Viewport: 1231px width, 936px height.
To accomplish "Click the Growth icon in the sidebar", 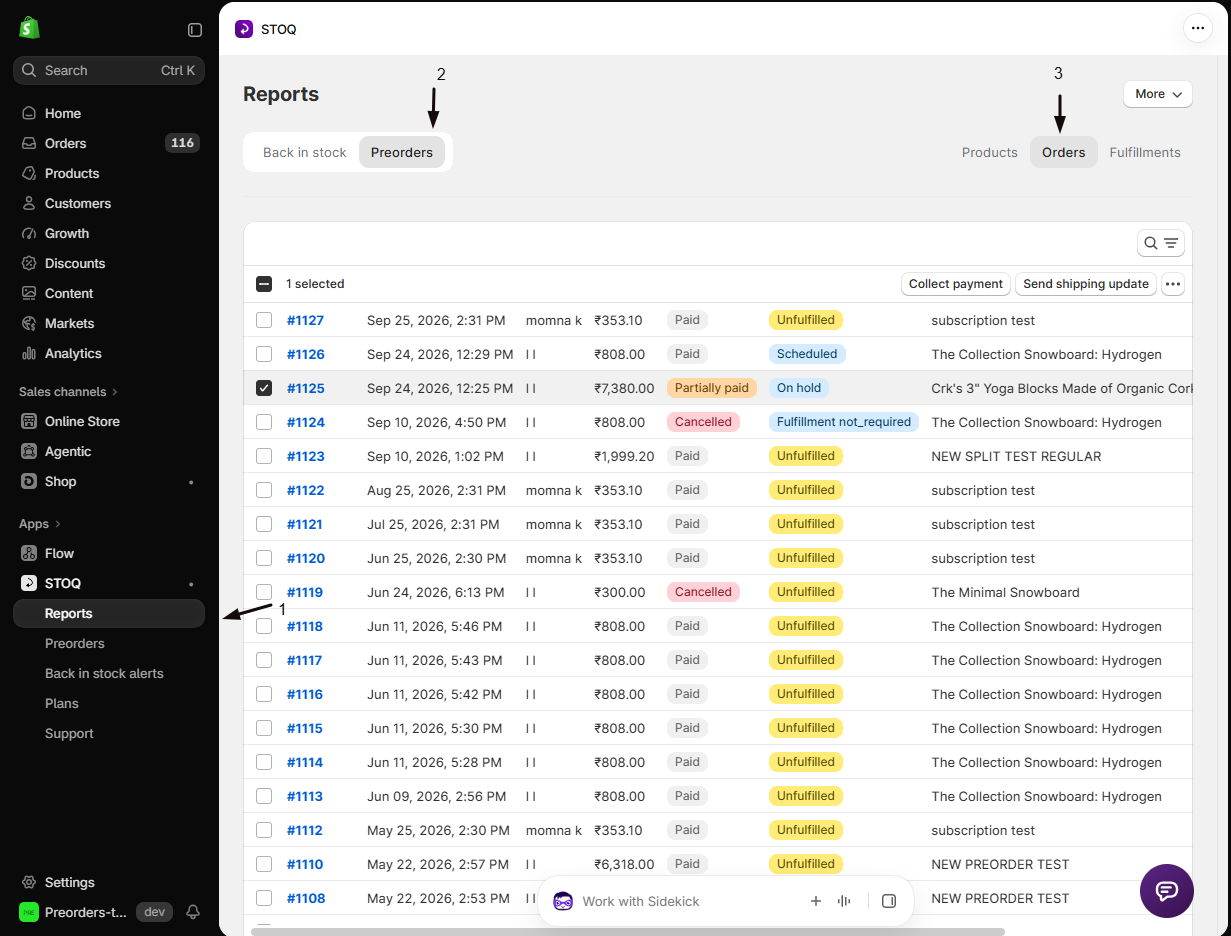I will 29,233.
